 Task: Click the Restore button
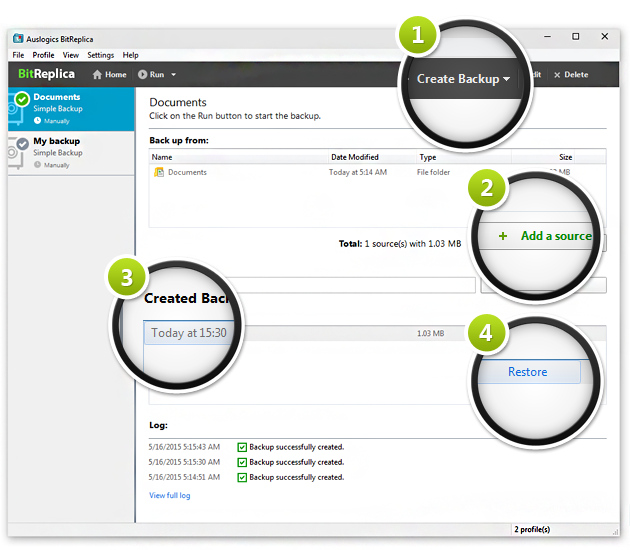point(528,372)
